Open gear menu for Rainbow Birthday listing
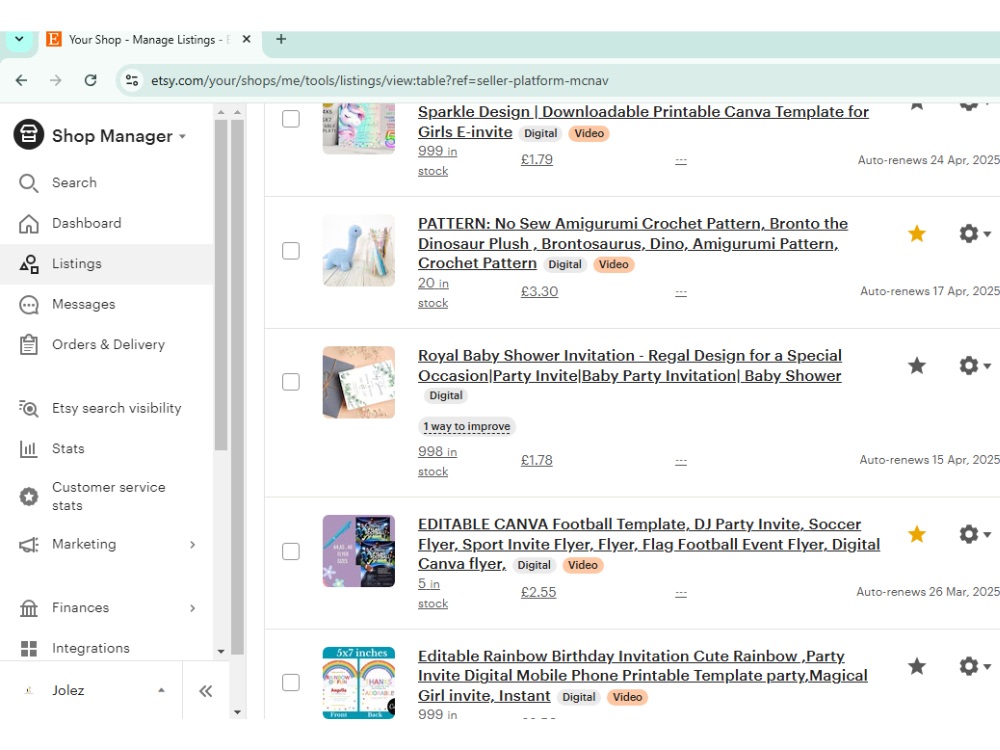This screenshot has height=750, width=1000. pos(974,666)
